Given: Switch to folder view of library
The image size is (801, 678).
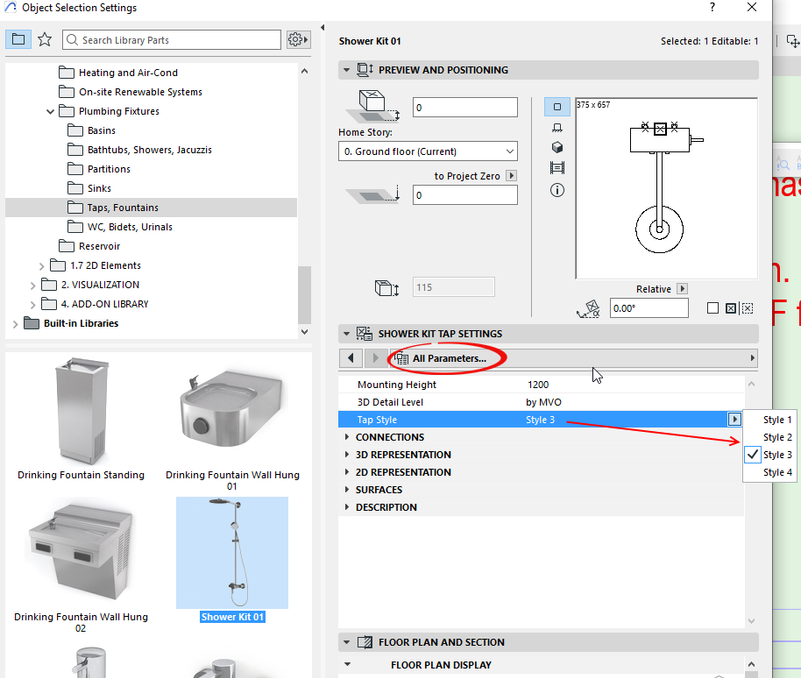Looking at the screenshot, I should (x=18, y=39).
